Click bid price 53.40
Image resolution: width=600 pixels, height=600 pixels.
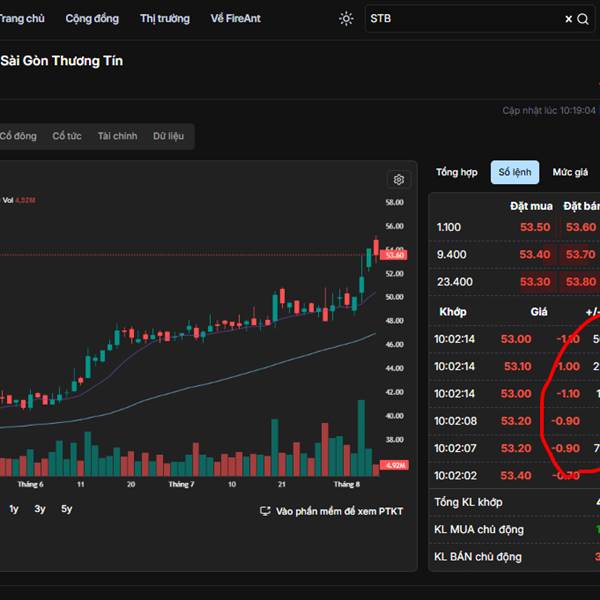click(x=535, y=254)
